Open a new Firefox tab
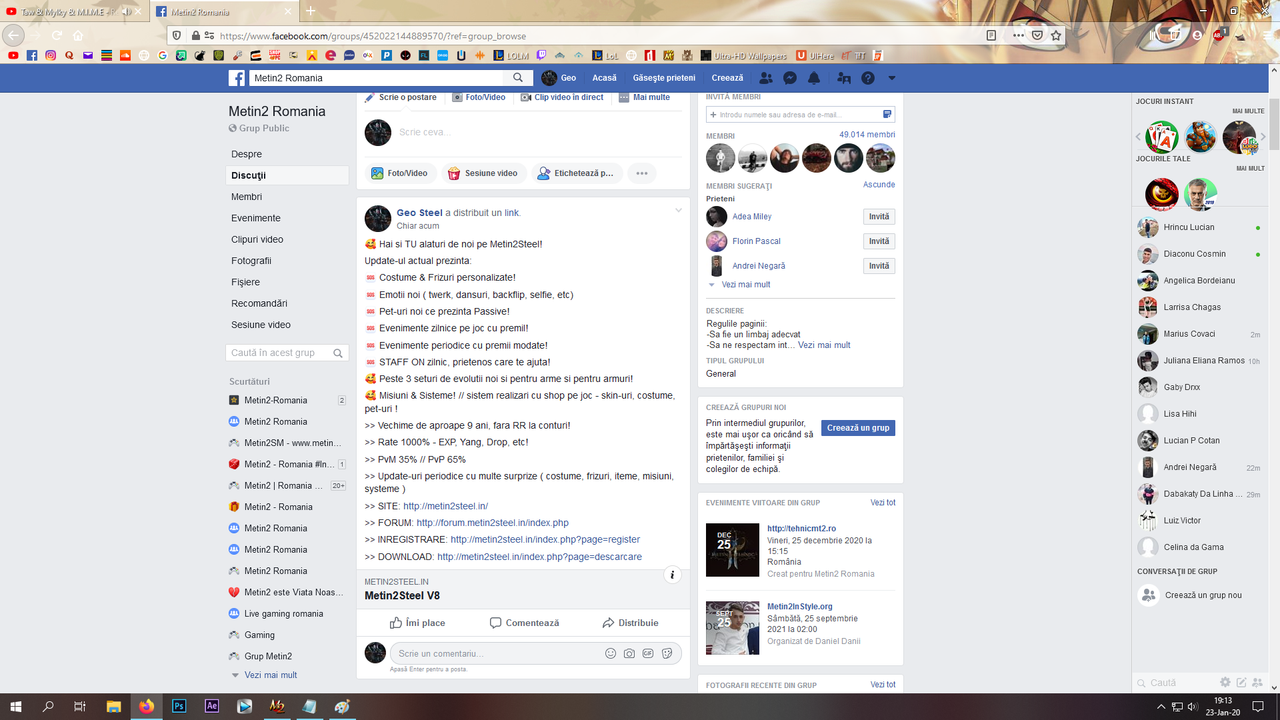The height and width of the screenshot is (720, 1280). 310,11
